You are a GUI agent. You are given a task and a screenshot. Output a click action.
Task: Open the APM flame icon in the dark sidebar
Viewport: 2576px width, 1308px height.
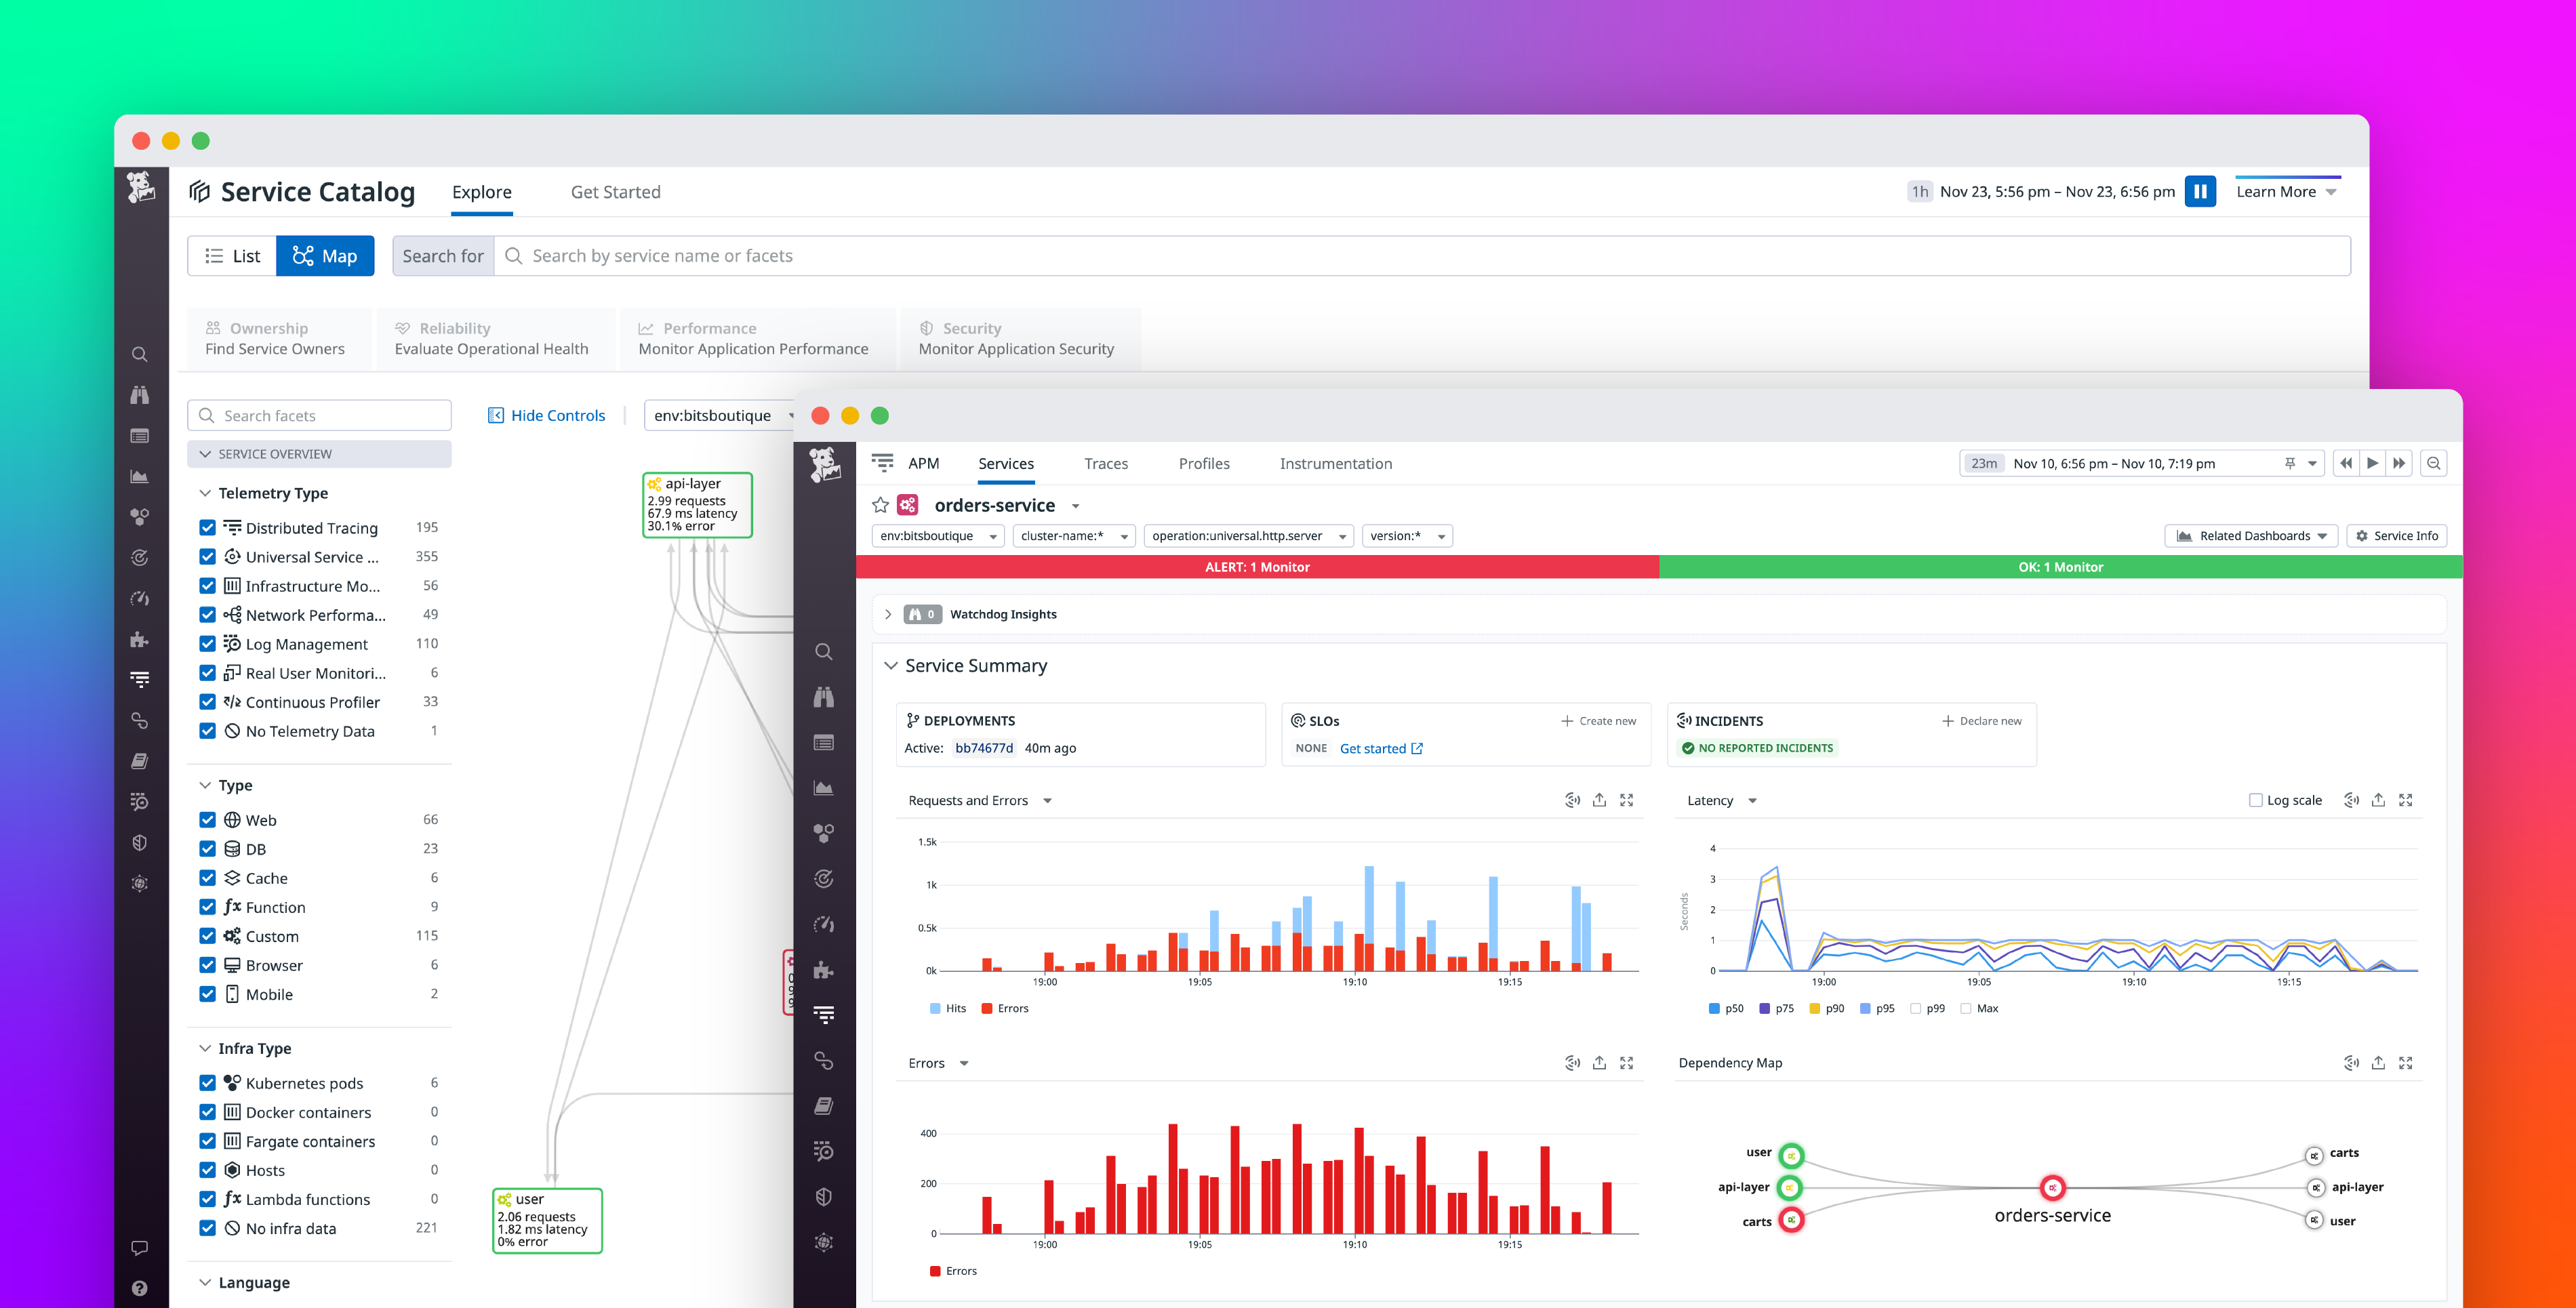point(140,679)
